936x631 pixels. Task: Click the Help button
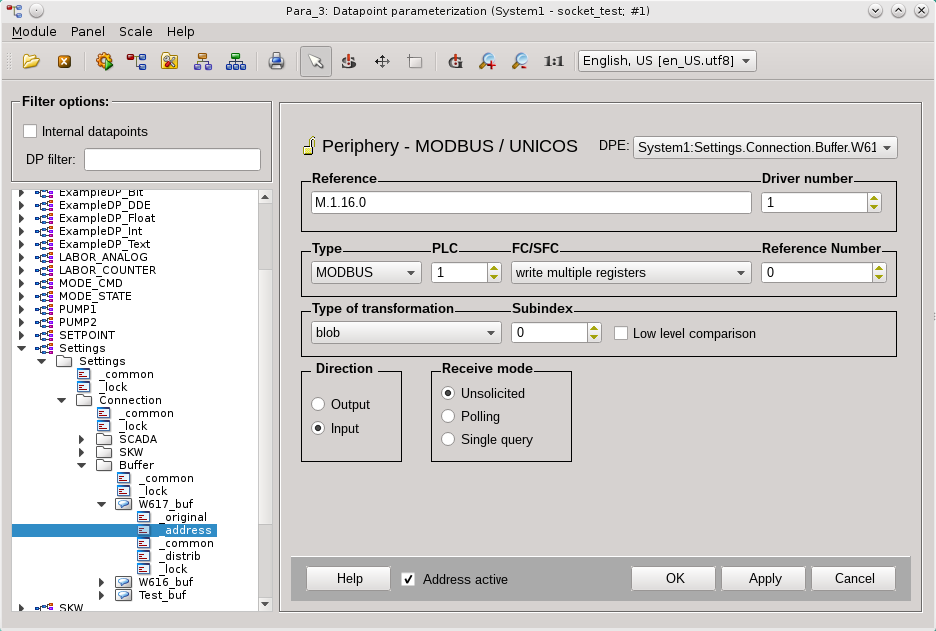pos(349,579)
